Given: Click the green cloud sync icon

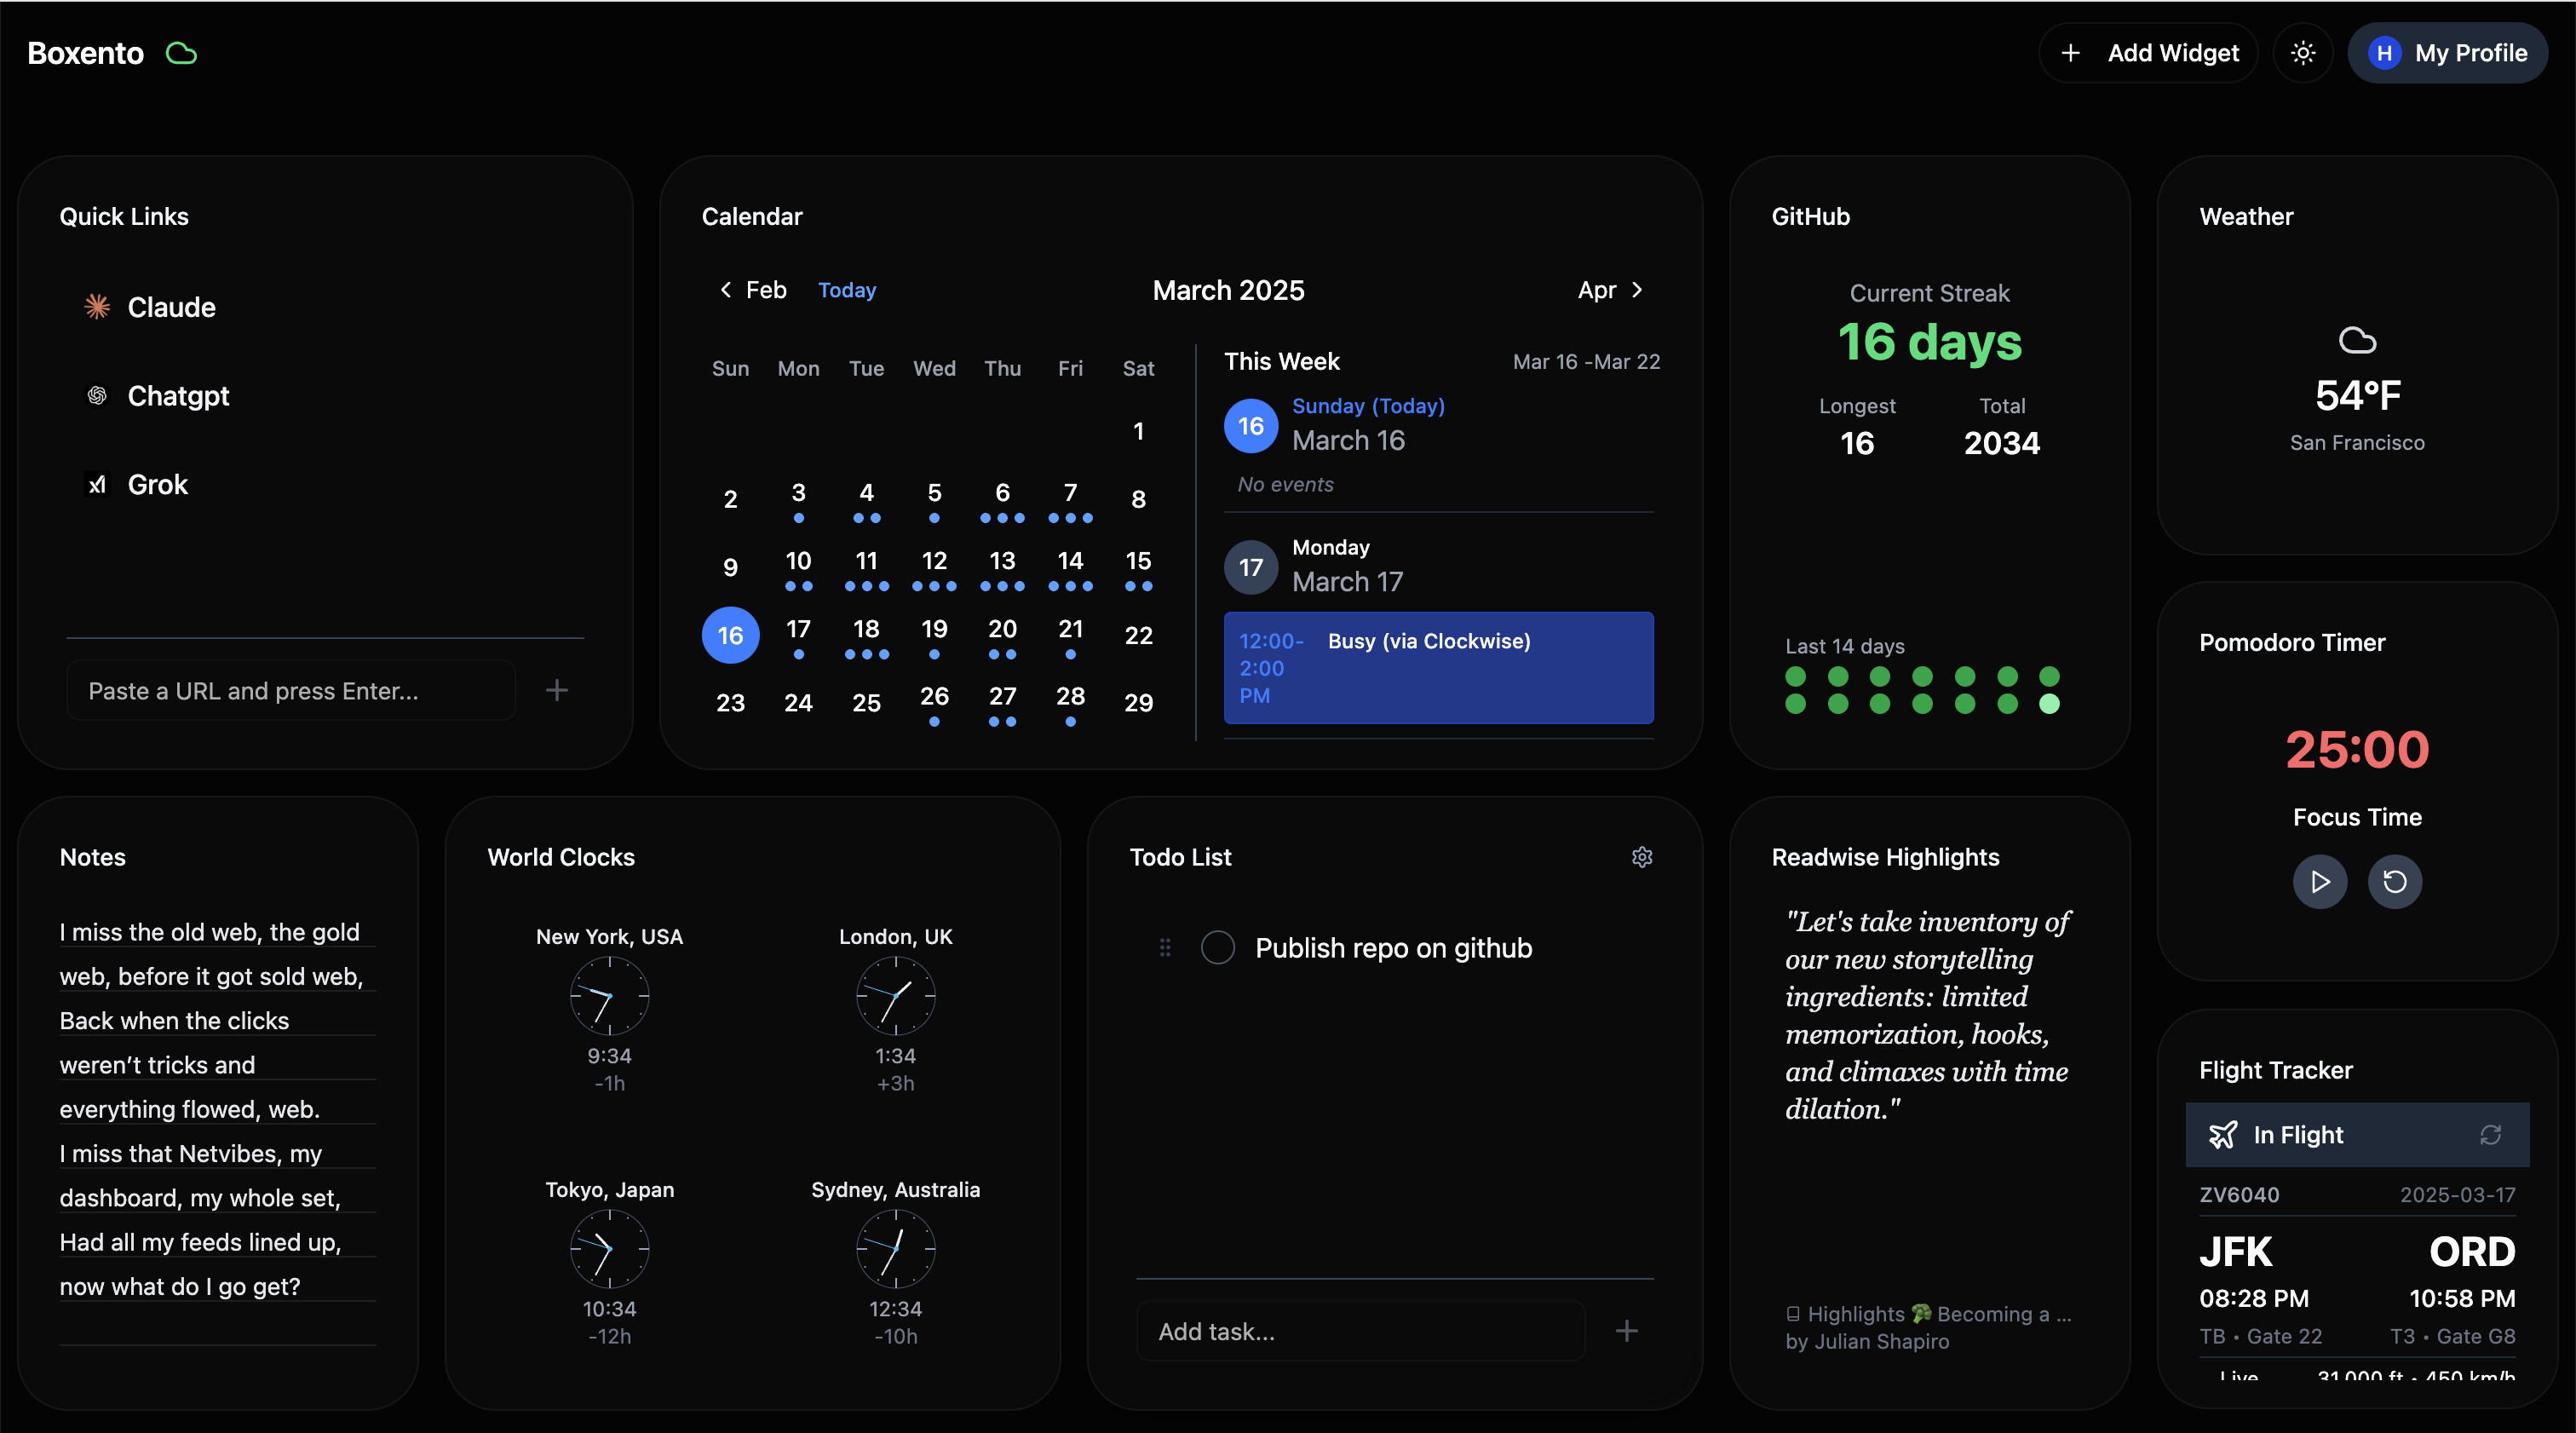Looking at the screenshot, I should click(181, 53).
